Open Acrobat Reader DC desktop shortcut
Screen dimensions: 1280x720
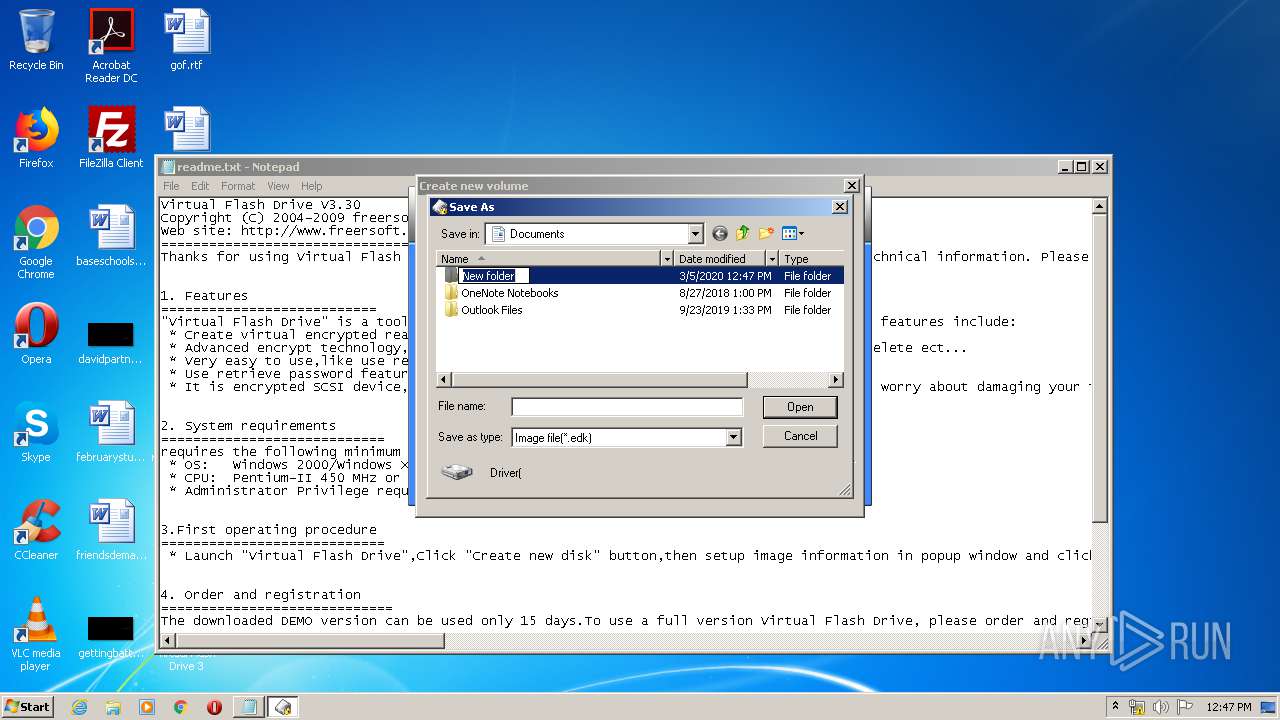coord(111,46)
